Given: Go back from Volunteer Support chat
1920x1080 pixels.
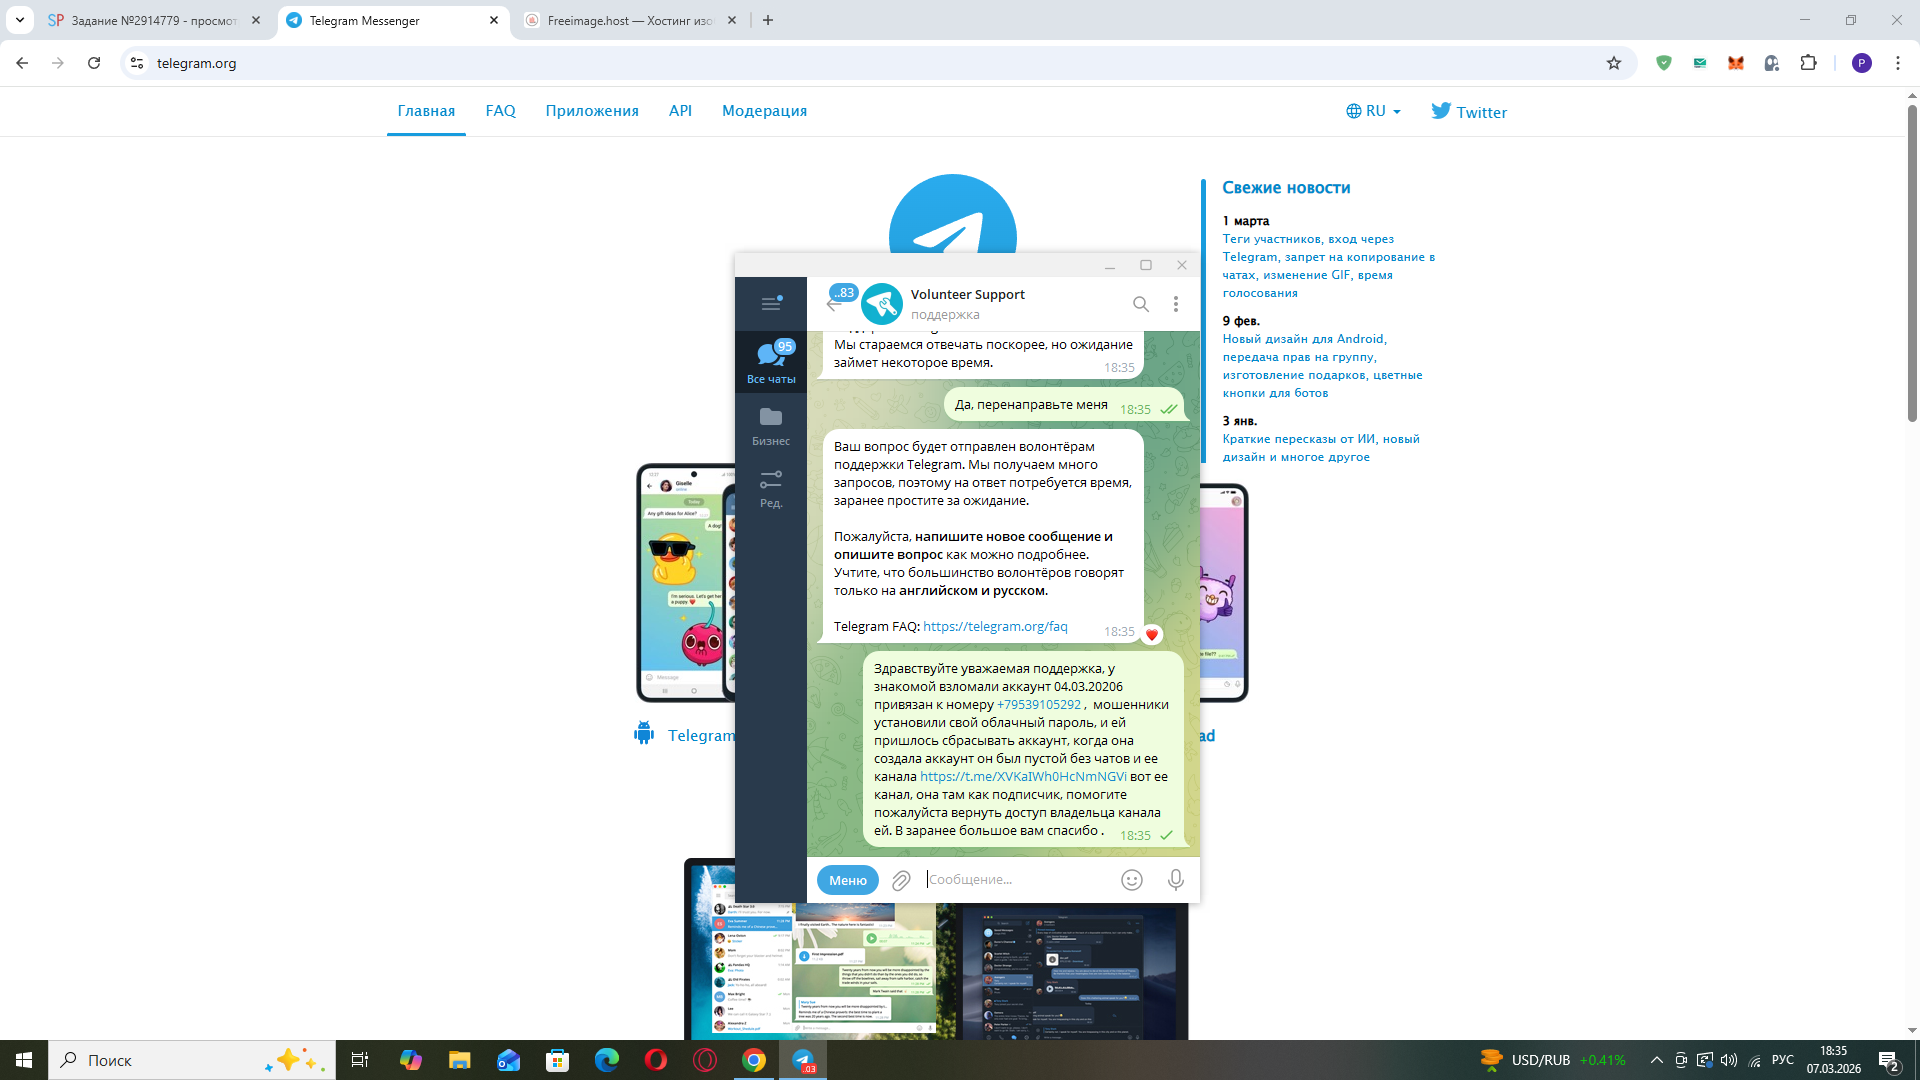Looking at the screenshot, I should [x=834, y=304].
